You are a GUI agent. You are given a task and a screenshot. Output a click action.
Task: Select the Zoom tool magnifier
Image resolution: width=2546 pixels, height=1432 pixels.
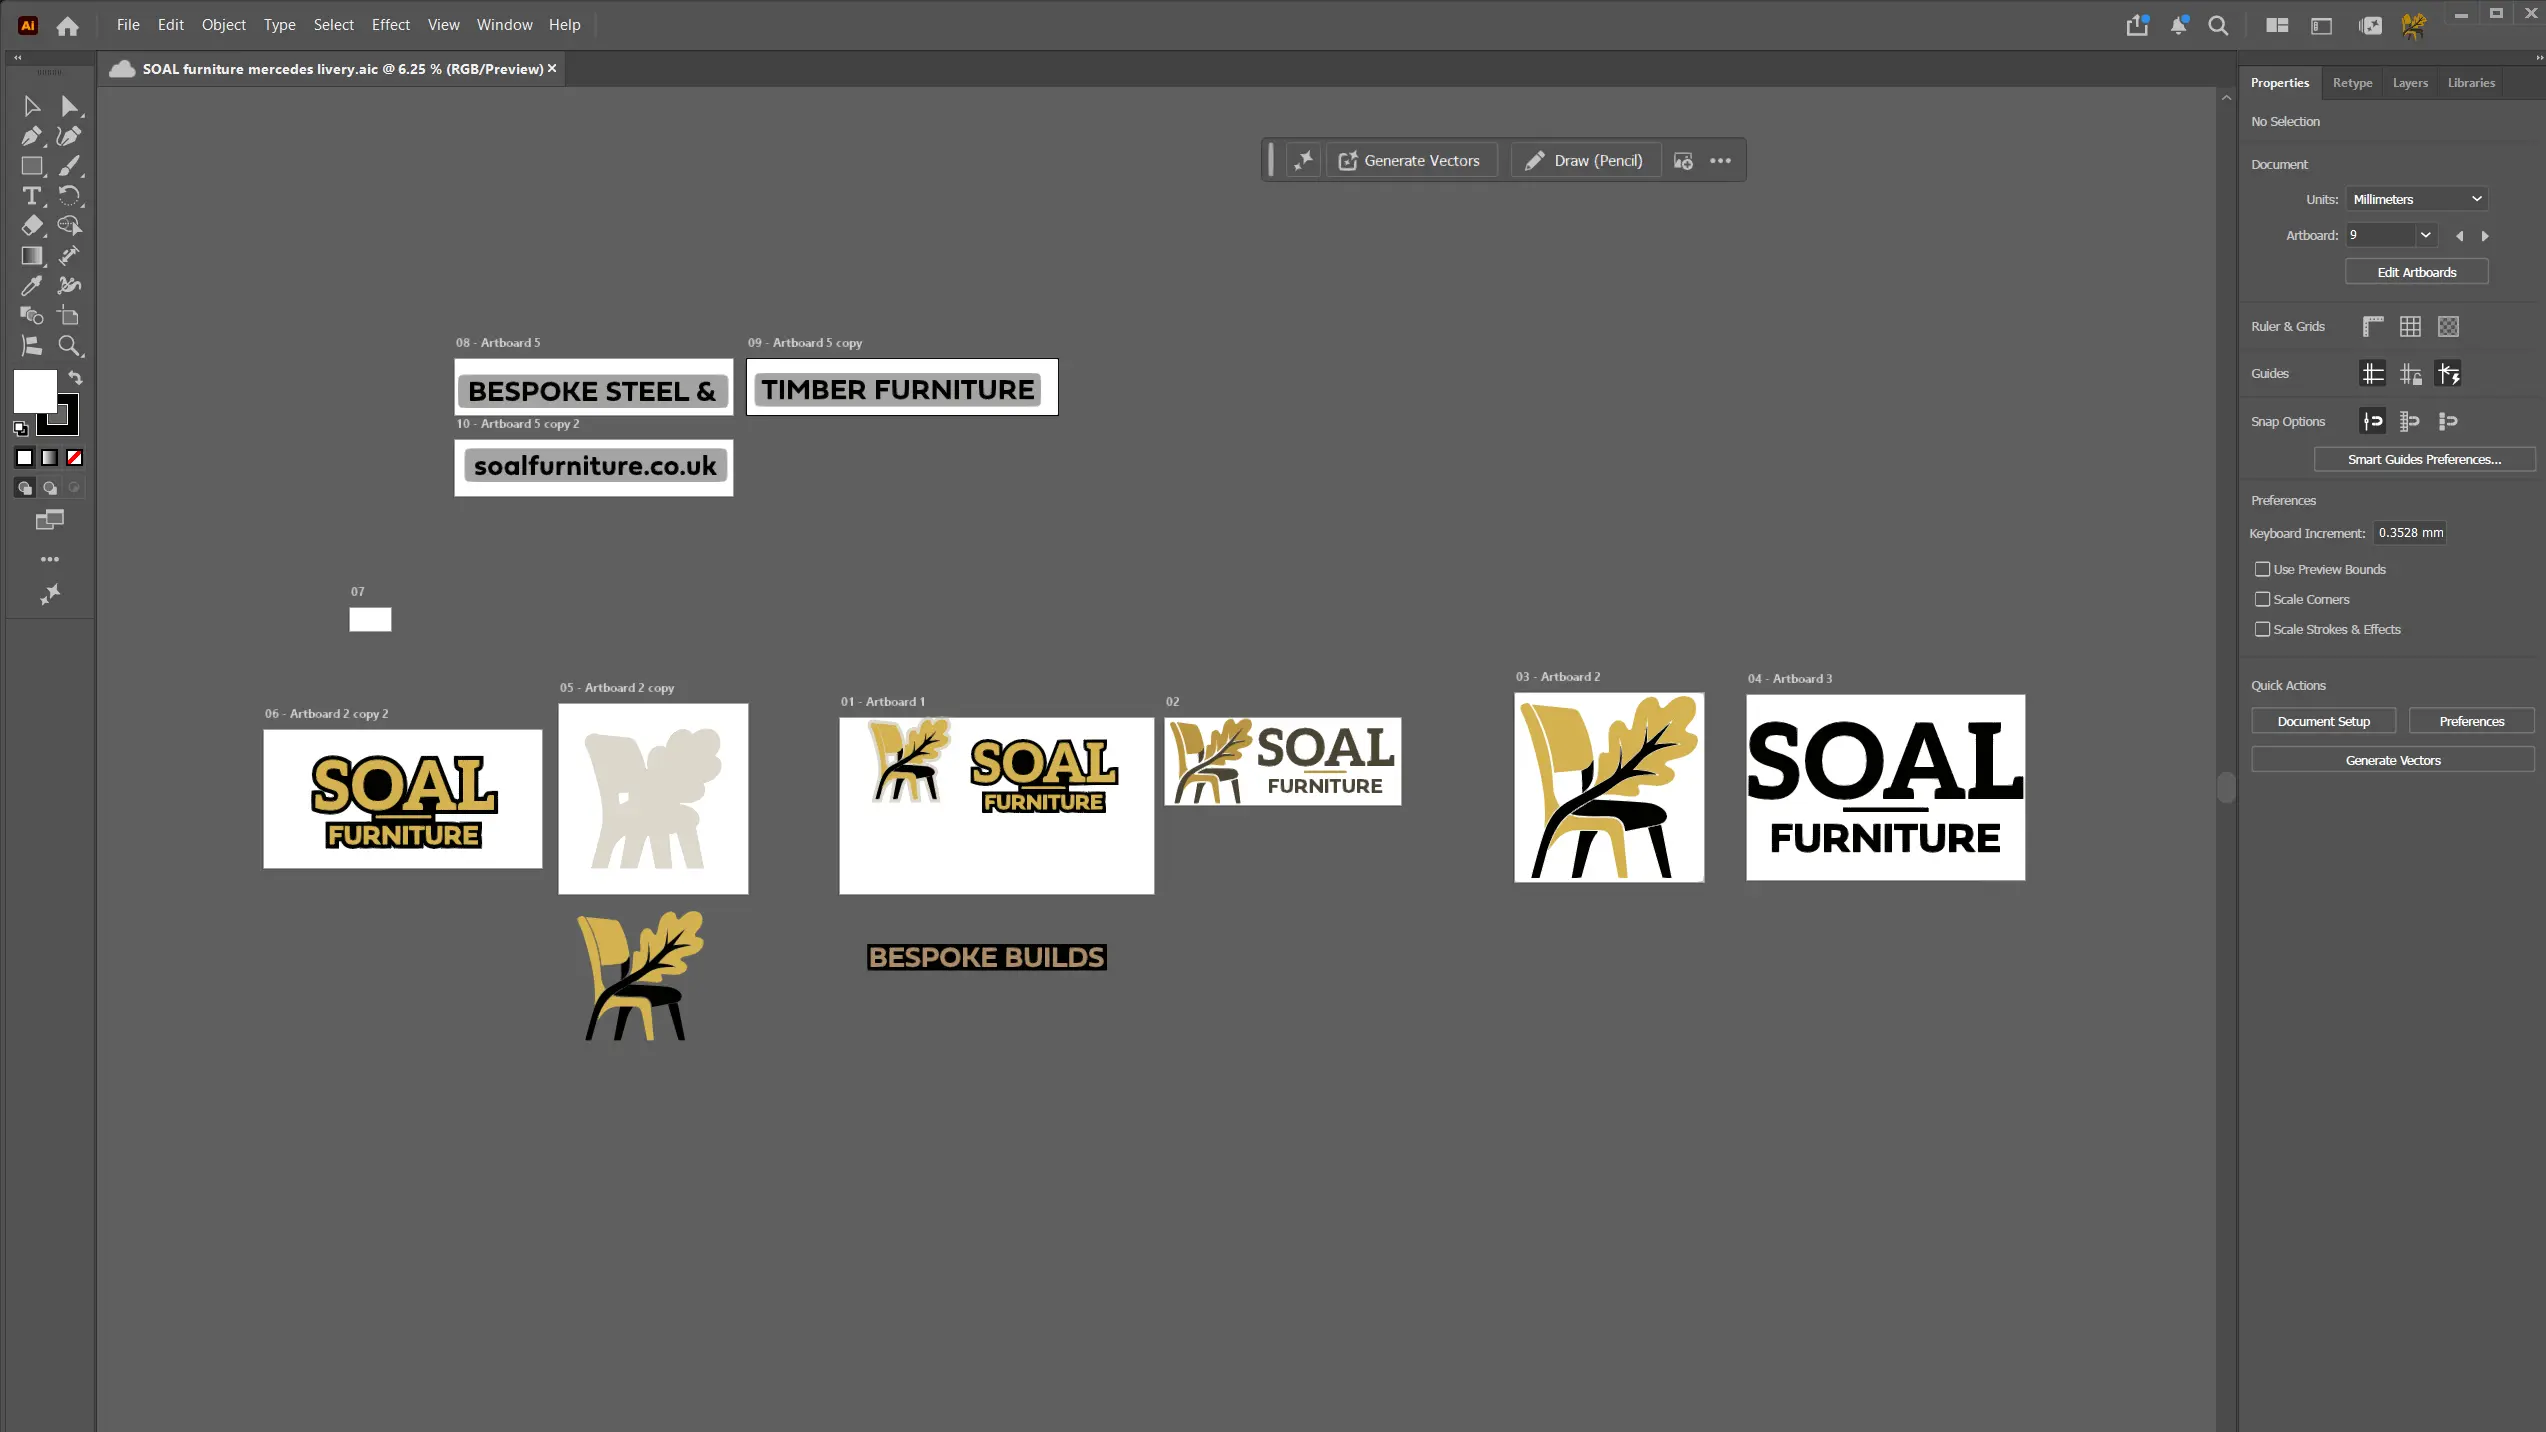coord(69,346)
